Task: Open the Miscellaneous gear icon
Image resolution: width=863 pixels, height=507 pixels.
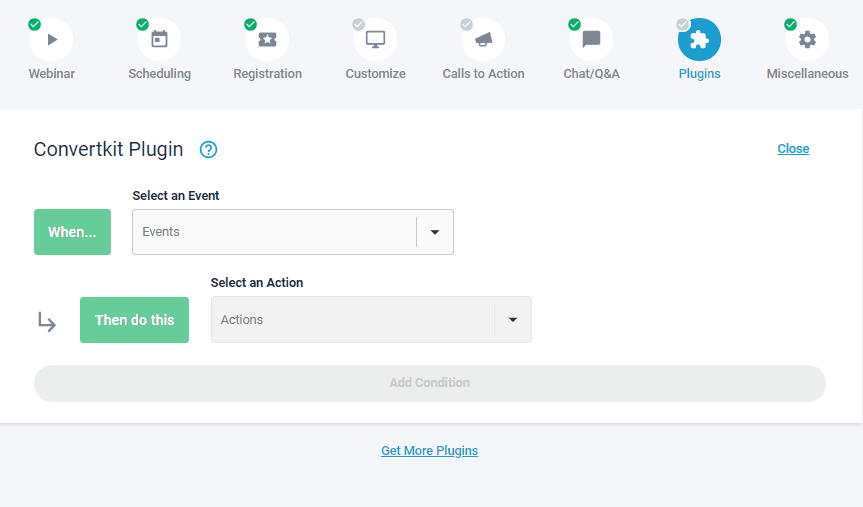Action: click(807, 40)
